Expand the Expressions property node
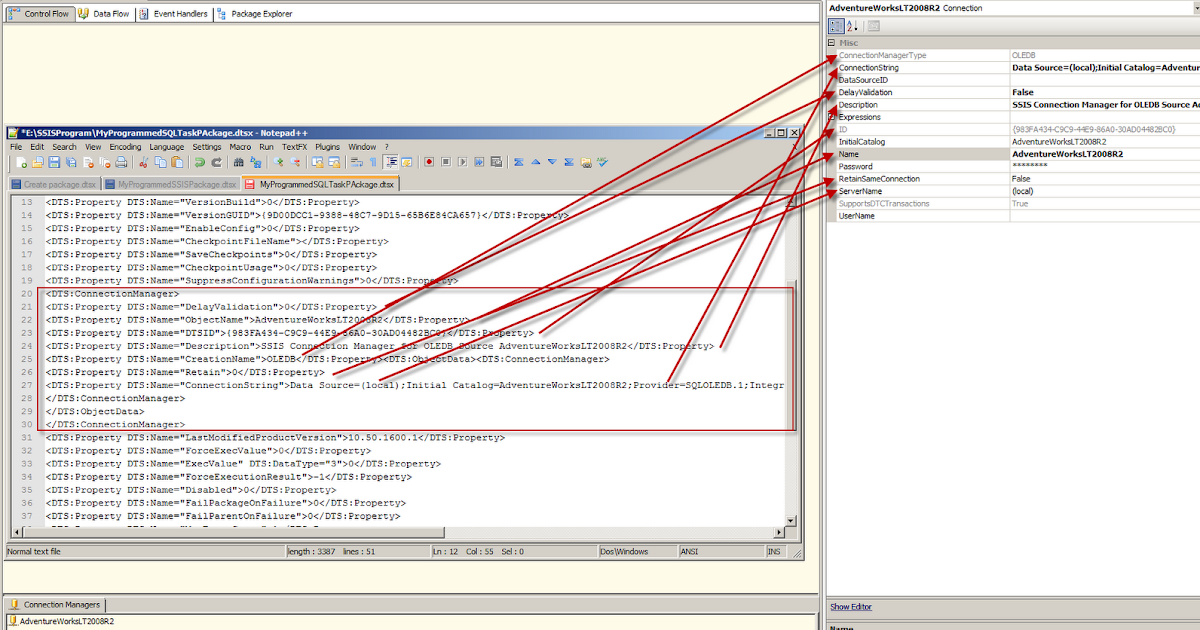 832,117
